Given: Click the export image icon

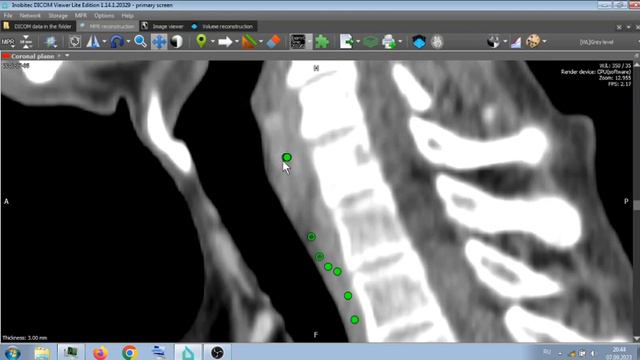Looking at the screenshot, I should (x=347, y=42).
